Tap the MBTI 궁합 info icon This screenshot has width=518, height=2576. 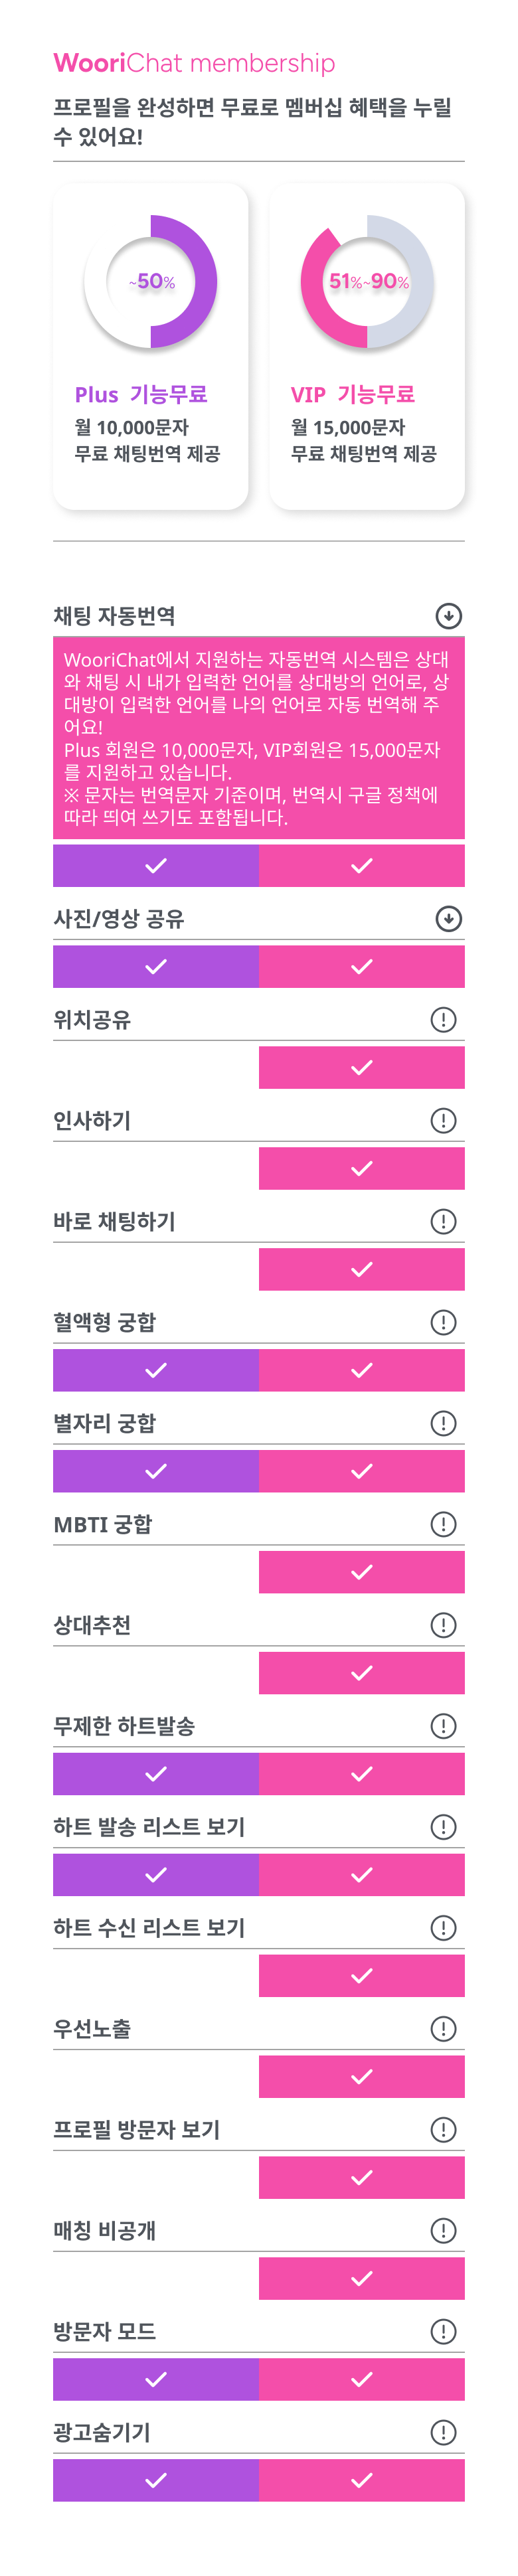point(443,1524)
